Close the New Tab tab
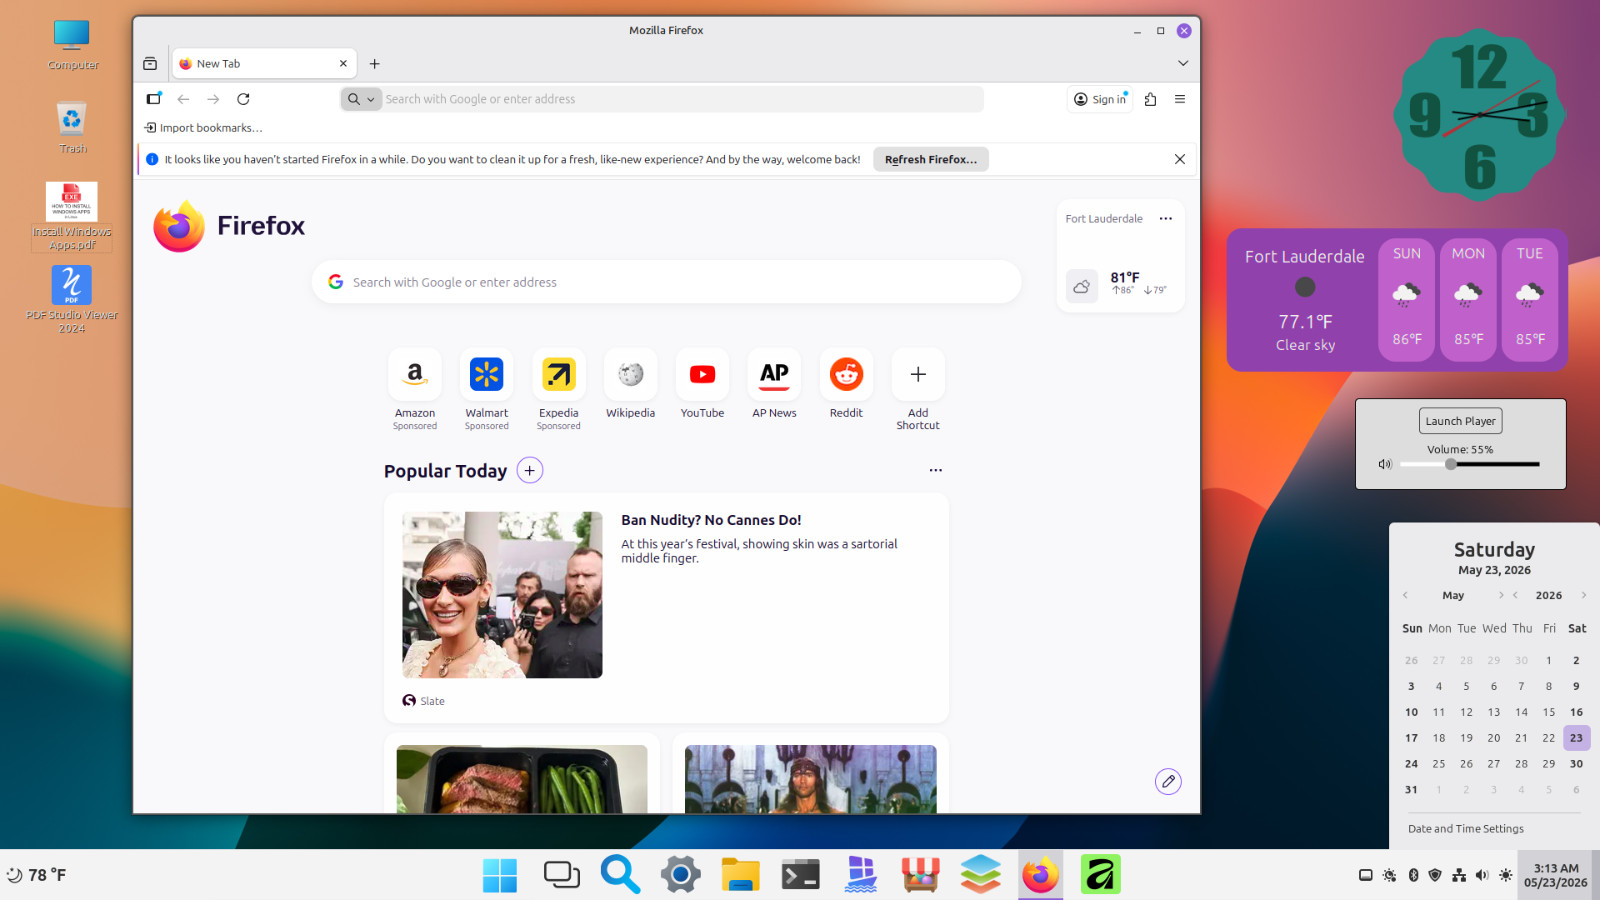The width and height of the screenshot is (1600, 900). pyautogui.click(x=343, y=63)
